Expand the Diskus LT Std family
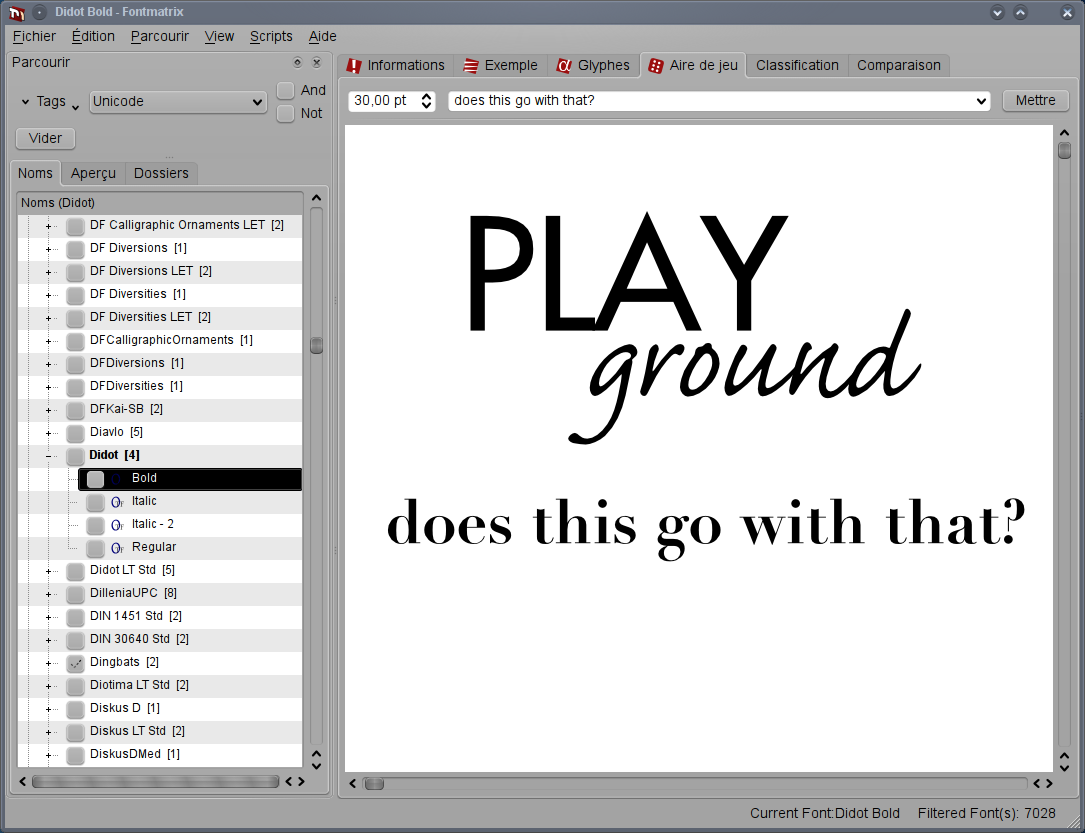1085x833 pixels. 48,731
